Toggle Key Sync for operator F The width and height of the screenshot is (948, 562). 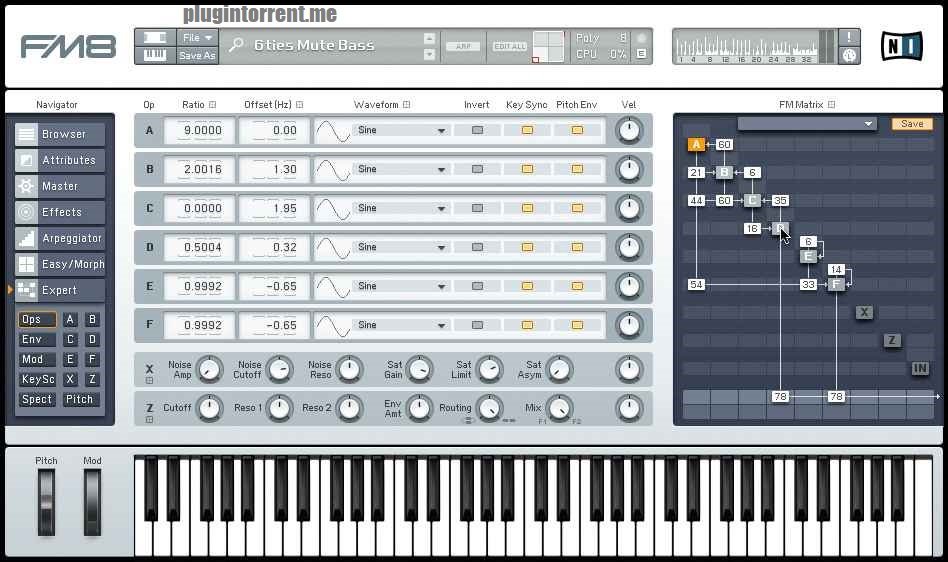[x=527, y=325]
